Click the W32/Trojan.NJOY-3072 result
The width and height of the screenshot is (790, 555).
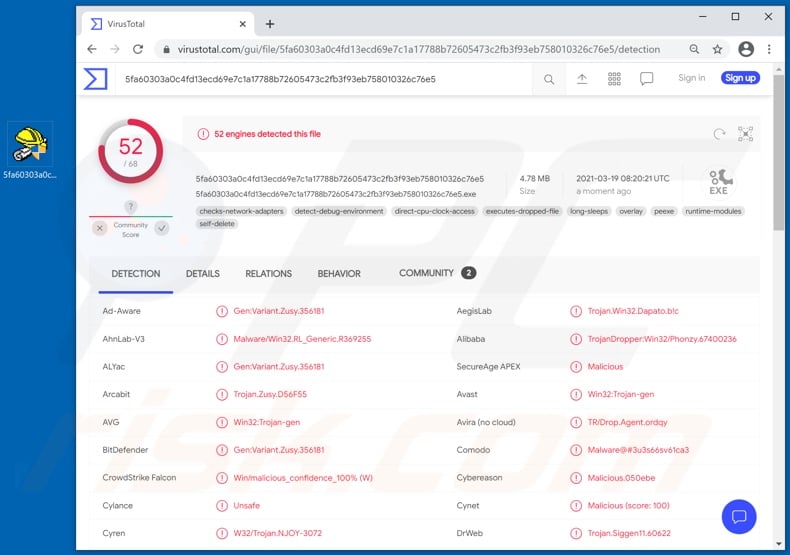click(x=277, y=533)
